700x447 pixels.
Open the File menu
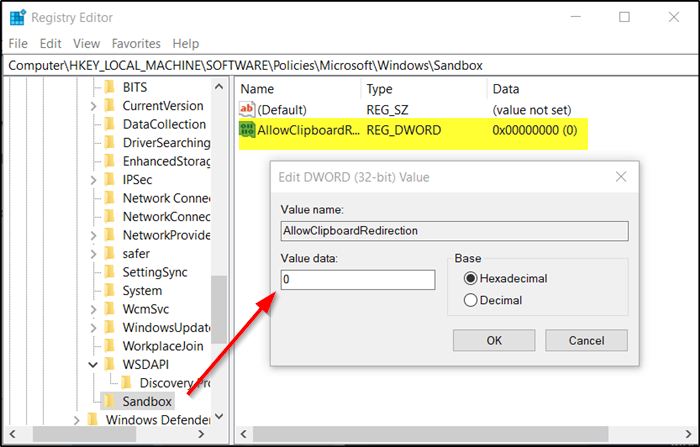(x=18, y=44)
